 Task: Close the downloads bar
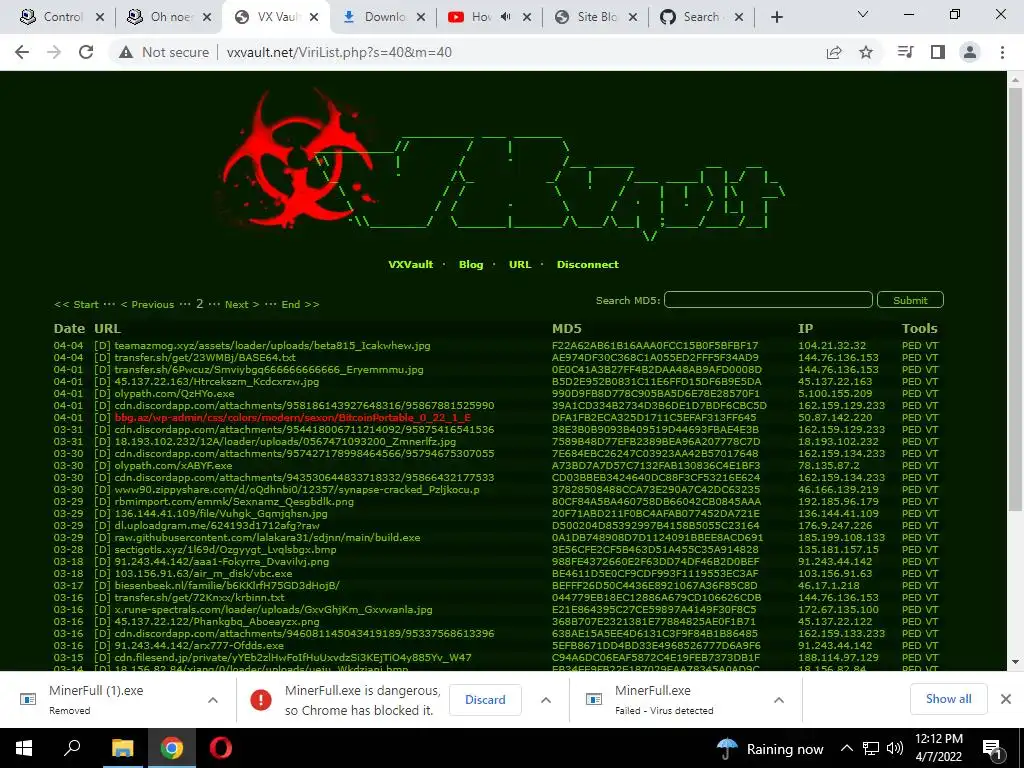1006,699
